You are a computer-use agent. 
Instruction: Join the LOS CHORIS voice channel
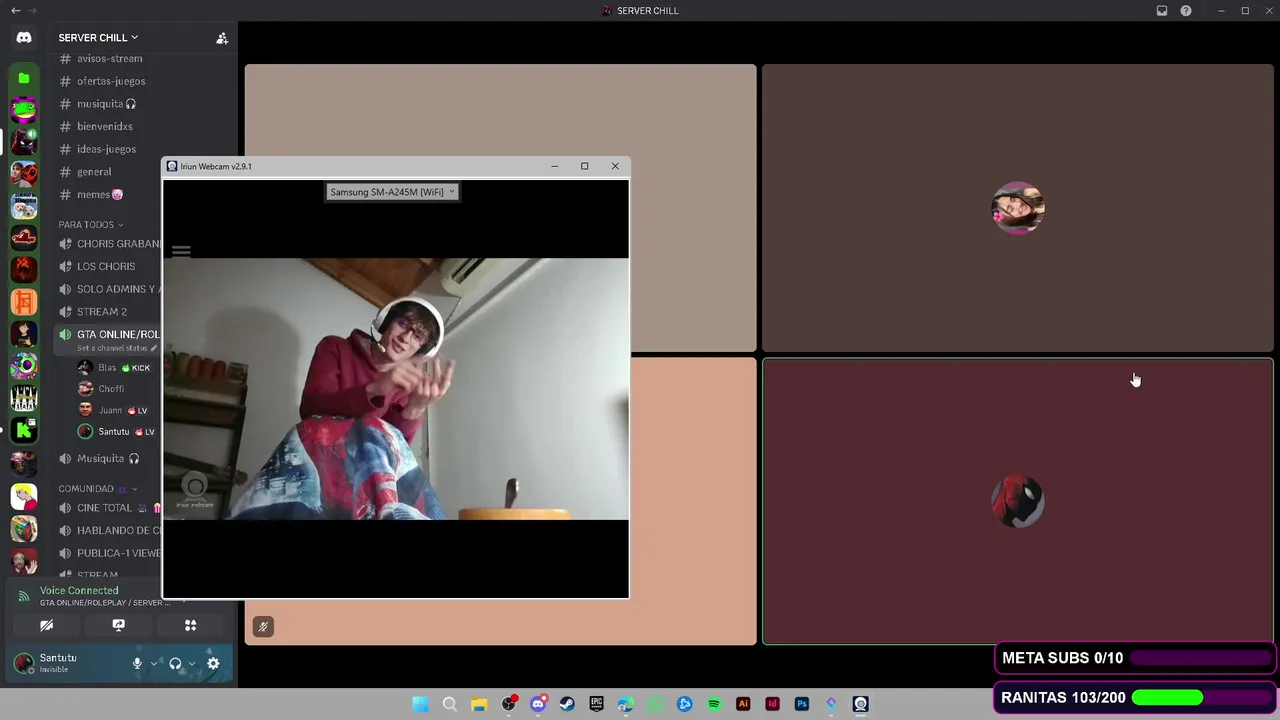(106, 267)
